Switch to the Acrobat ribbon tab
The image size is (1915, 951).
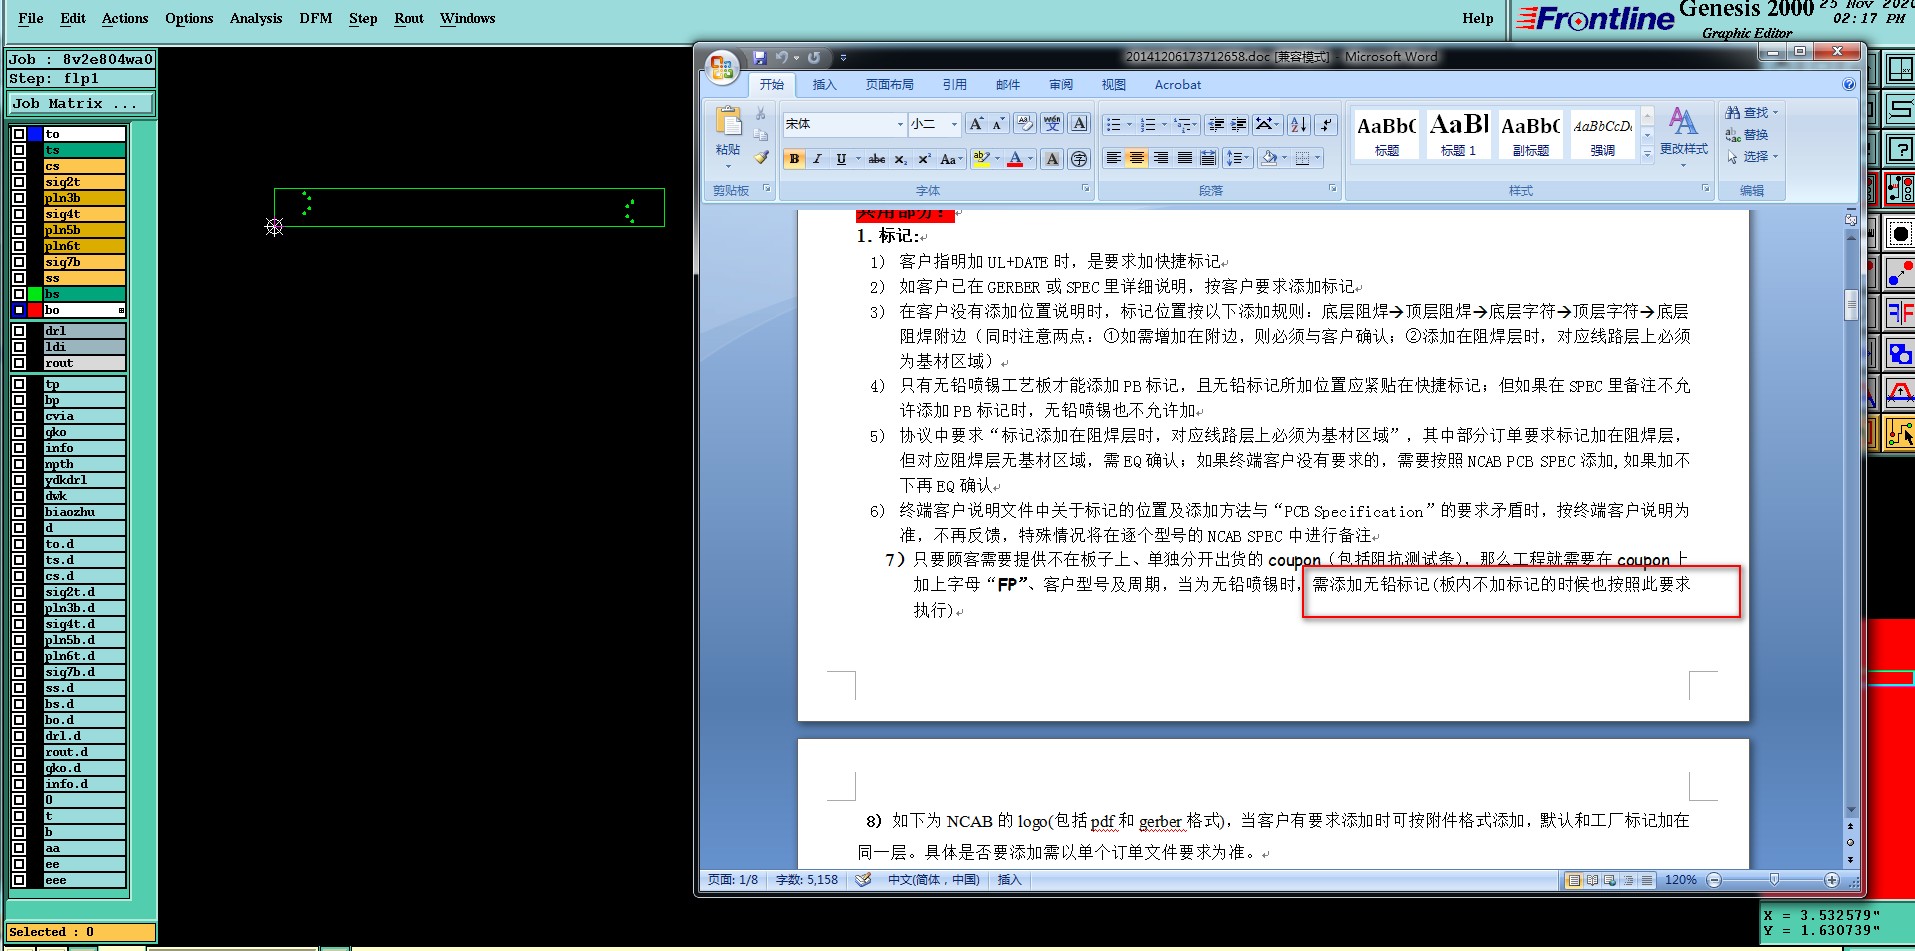coord(1178,85)
